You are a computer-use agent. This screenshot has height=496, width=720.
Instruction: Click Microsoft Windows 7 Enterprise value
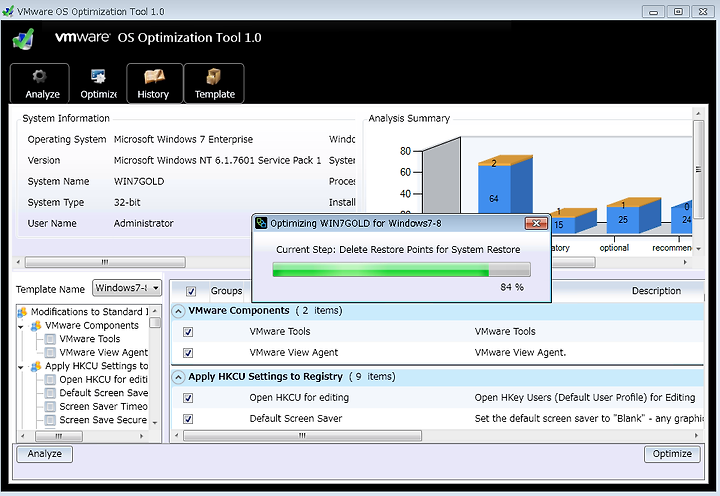[x=183, y=139]
